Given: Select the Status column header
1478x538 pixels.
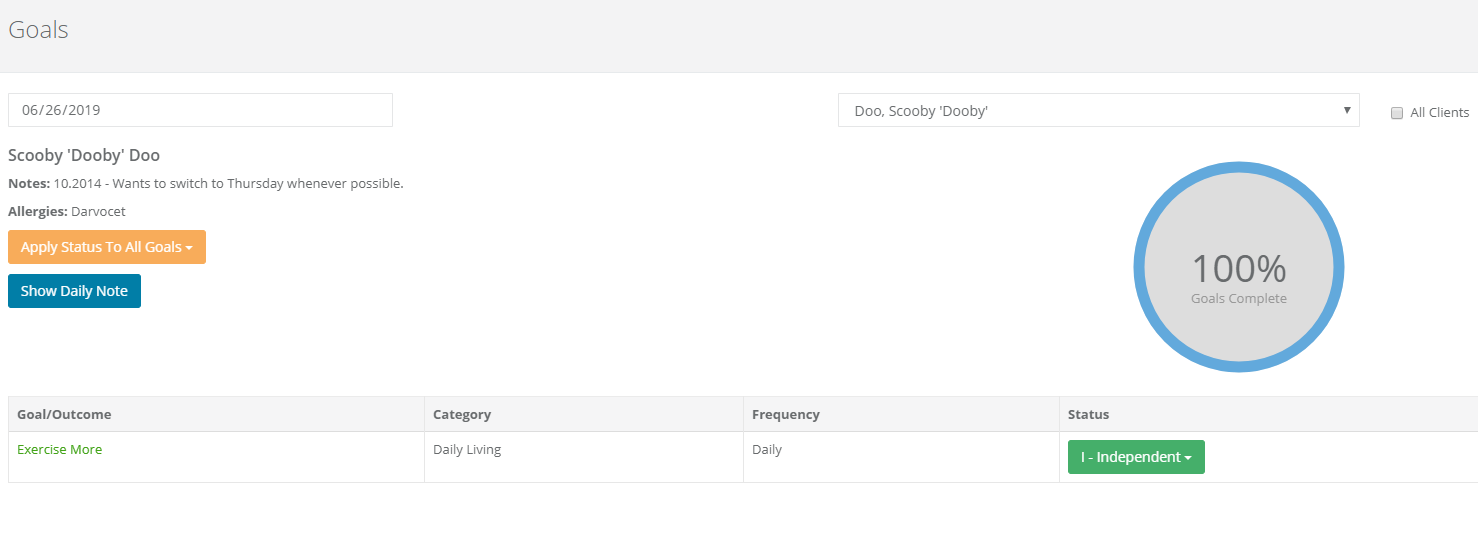Looking at the screenshot, I should click(1088, 414).
